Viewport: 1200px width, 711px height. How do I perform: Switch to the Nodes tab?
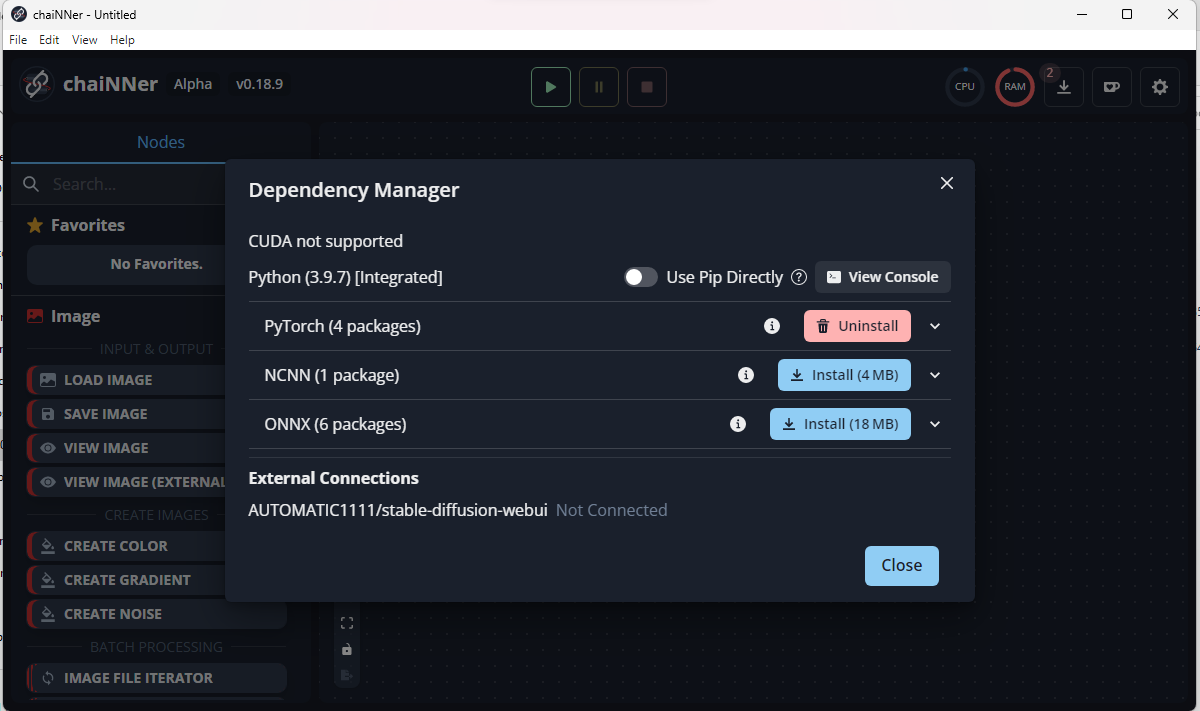pos(160,142)
